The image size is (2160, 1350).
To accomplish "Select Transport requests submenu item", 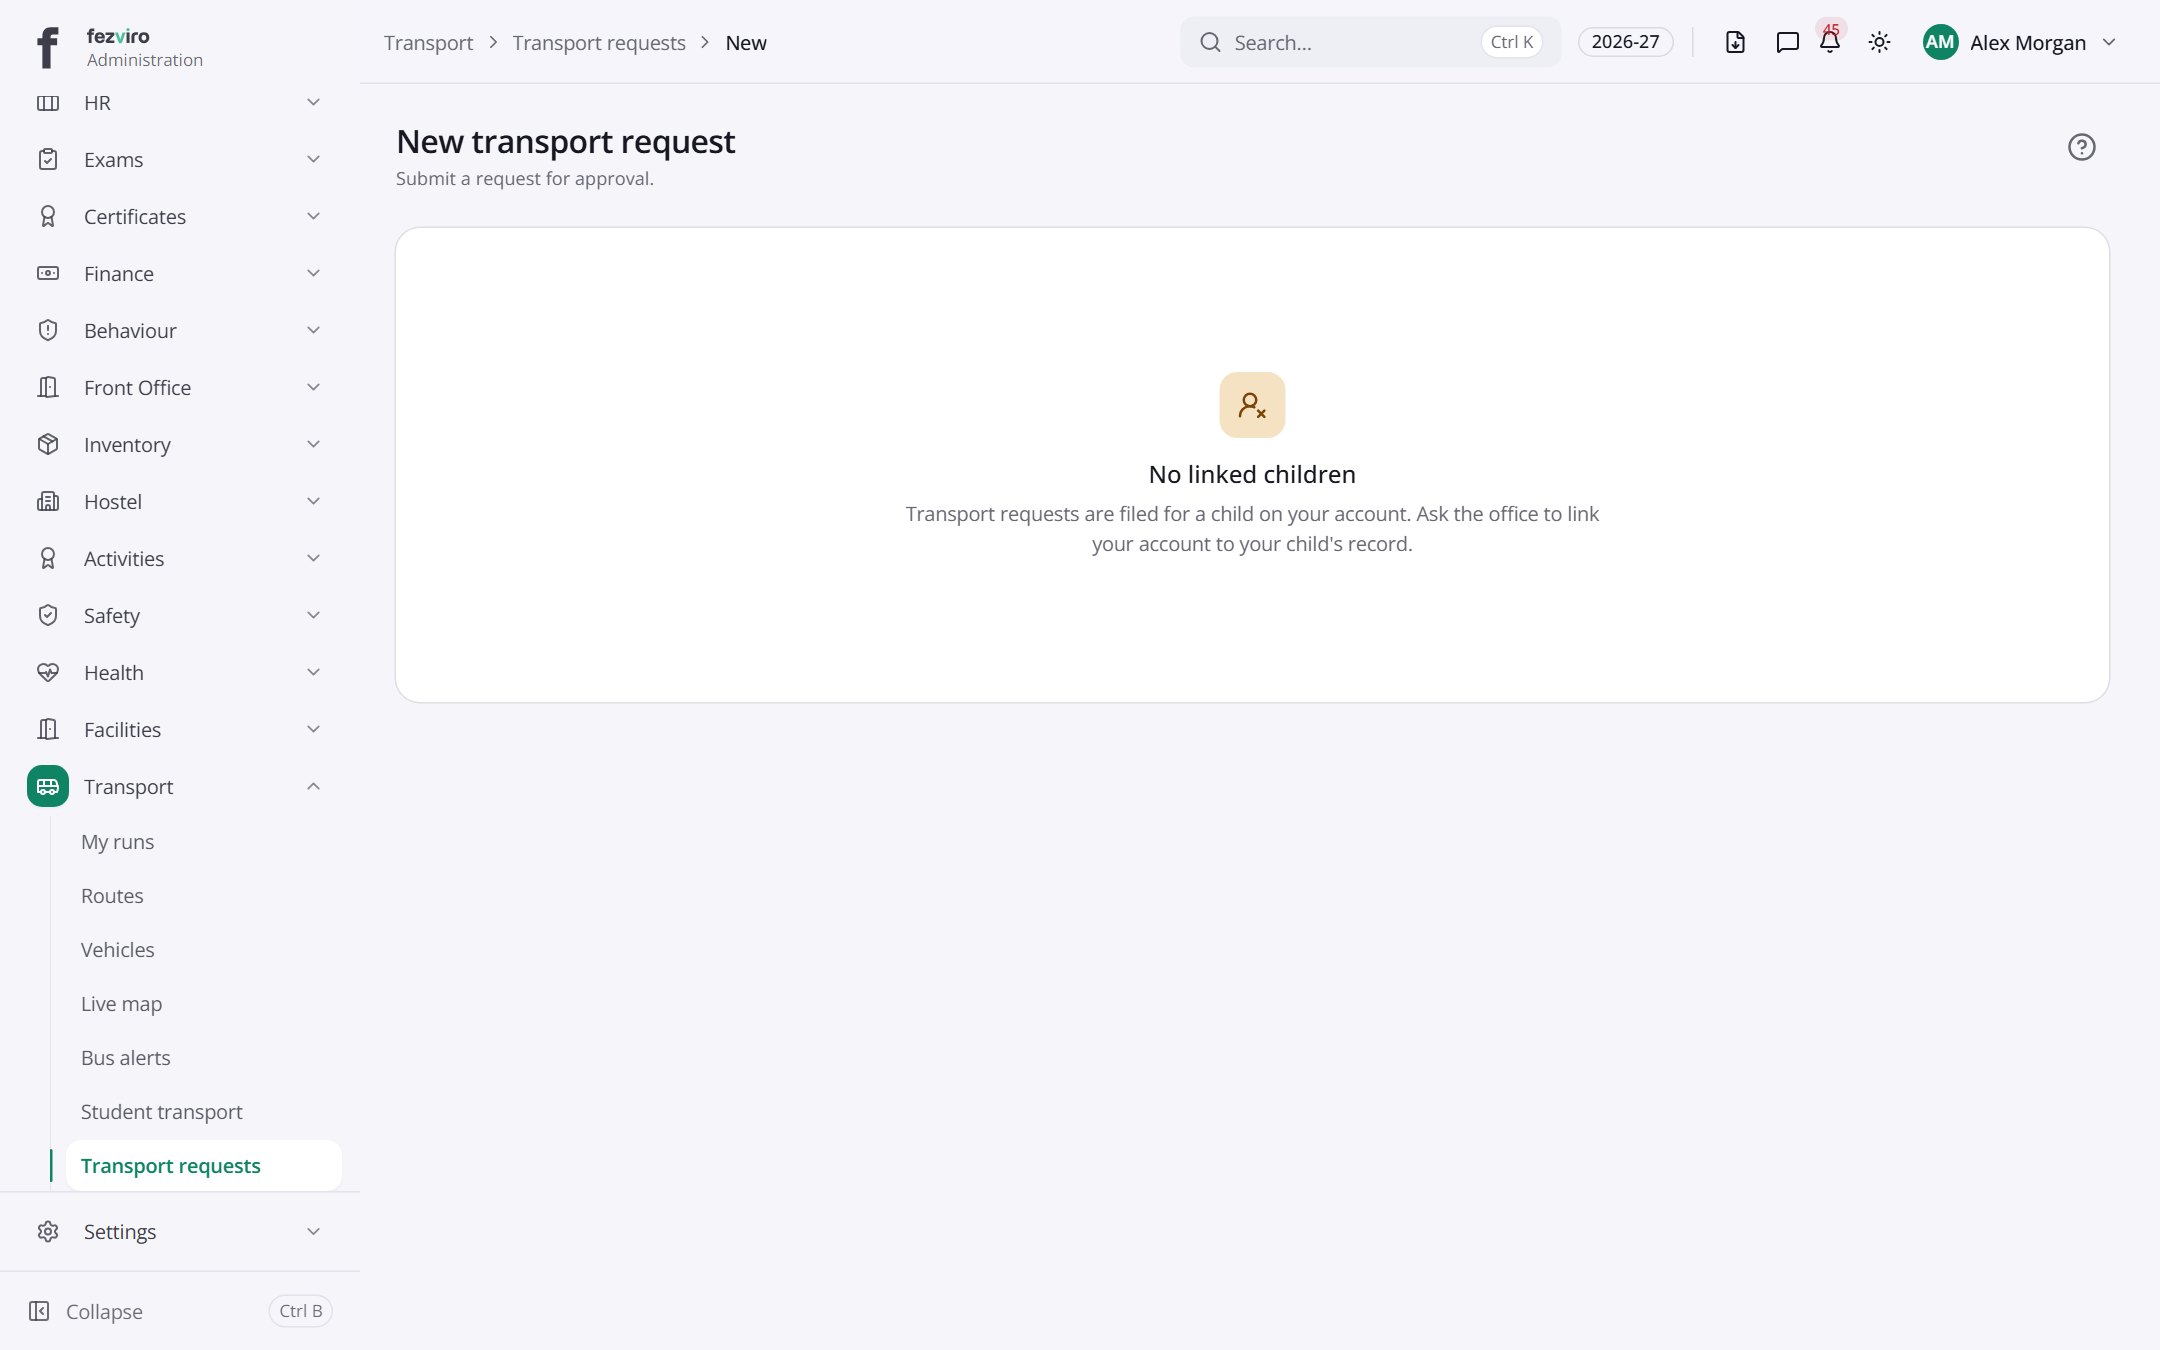I will (204, 1166).
